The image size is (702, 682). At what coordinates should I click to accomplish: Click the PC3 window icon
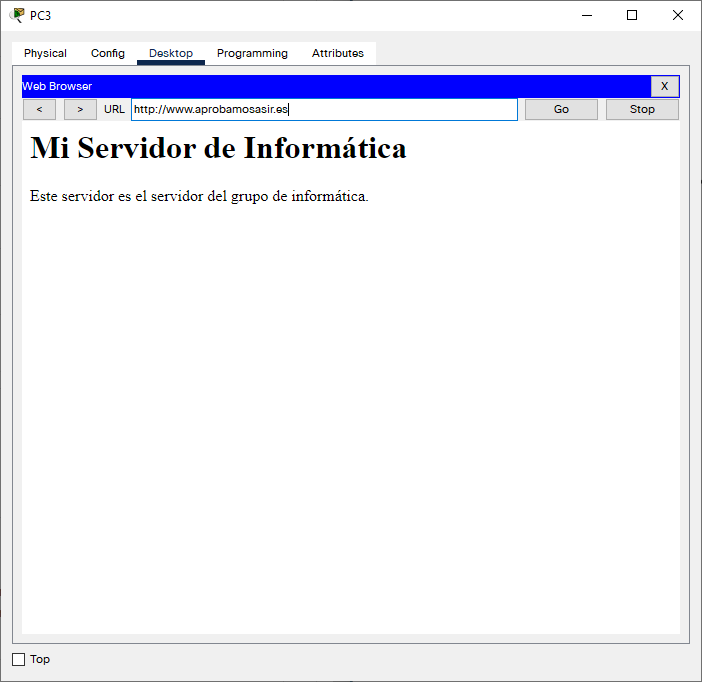[x=17, y=15]
